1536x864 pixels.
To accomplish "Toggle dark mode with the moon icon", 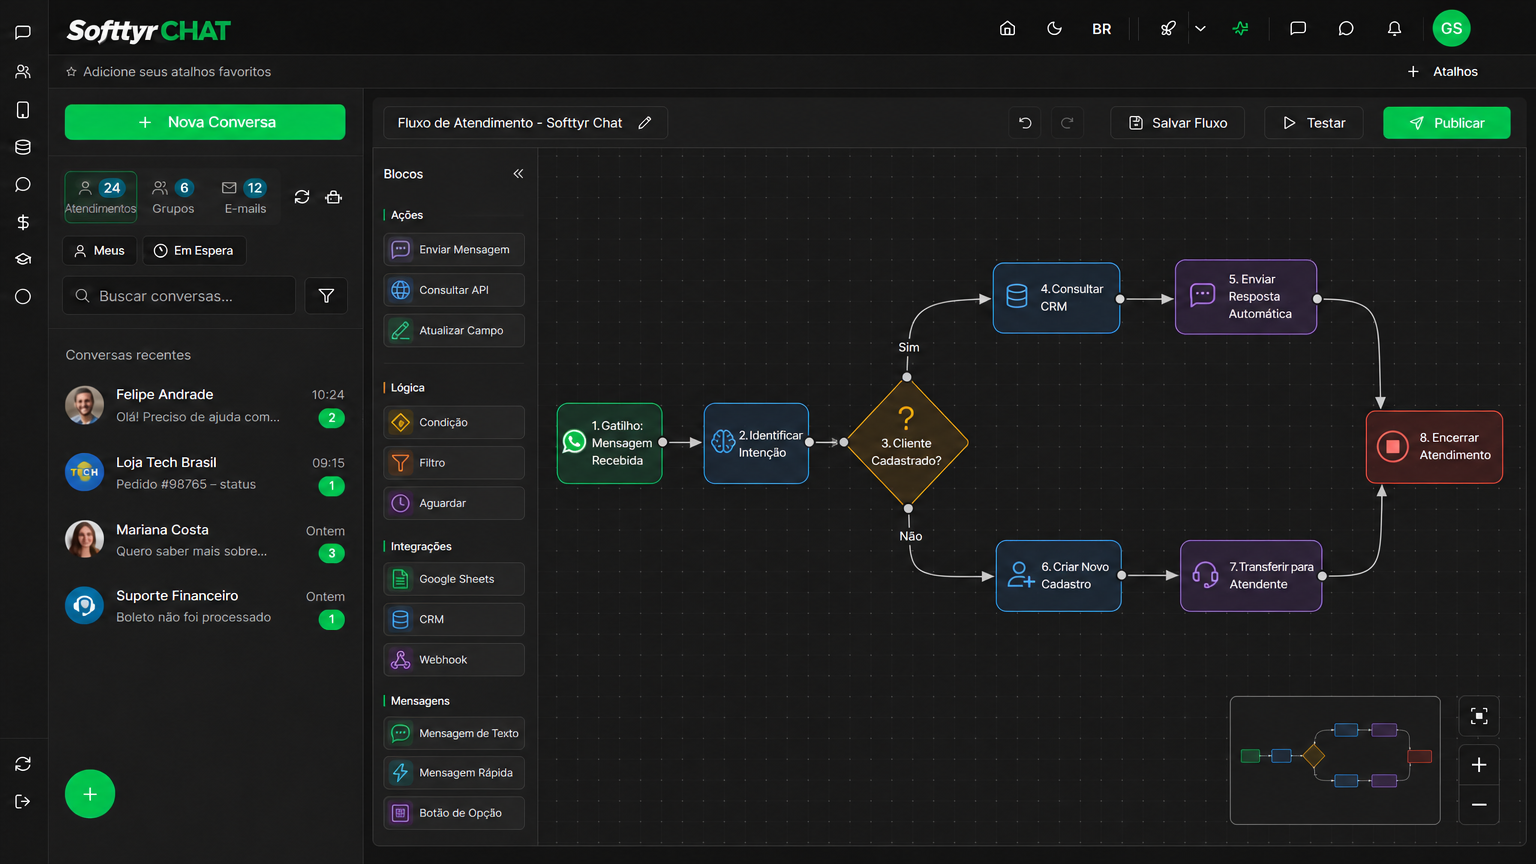I will coord(1054,28).
